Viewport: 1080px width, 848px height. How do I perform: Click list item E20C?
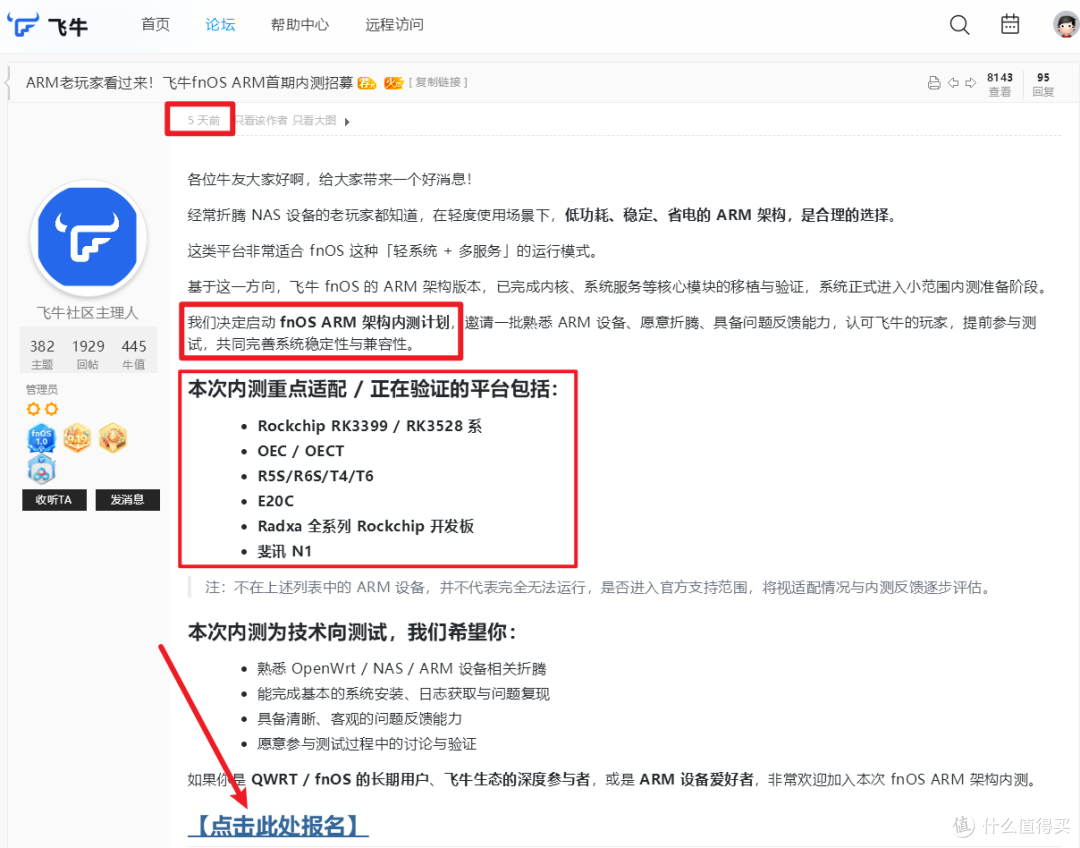click(x=276, y=501)
